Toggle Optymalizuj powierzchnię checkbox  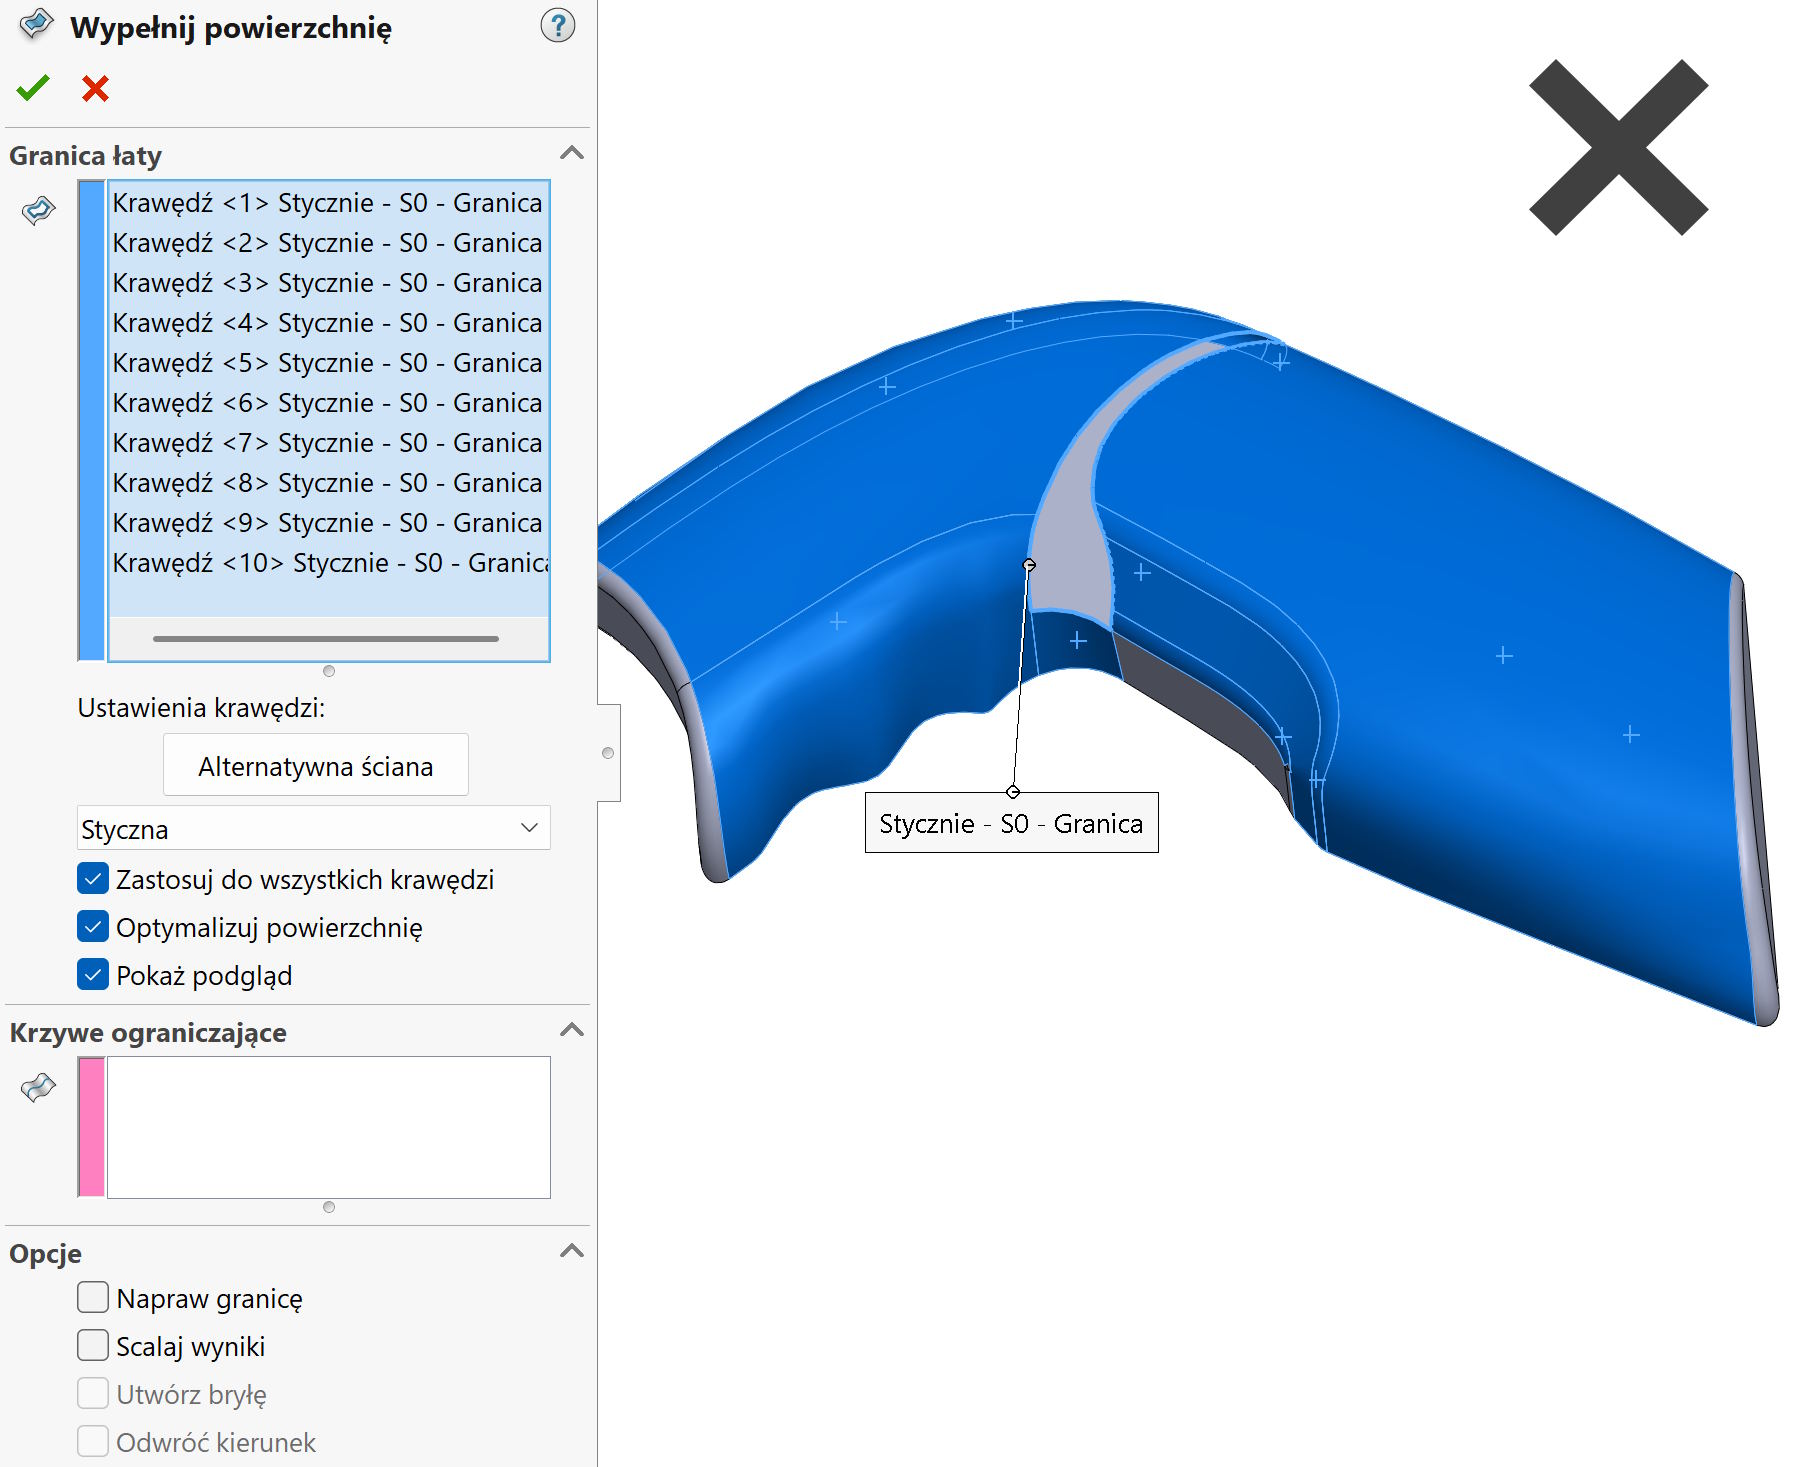point(93,927)
